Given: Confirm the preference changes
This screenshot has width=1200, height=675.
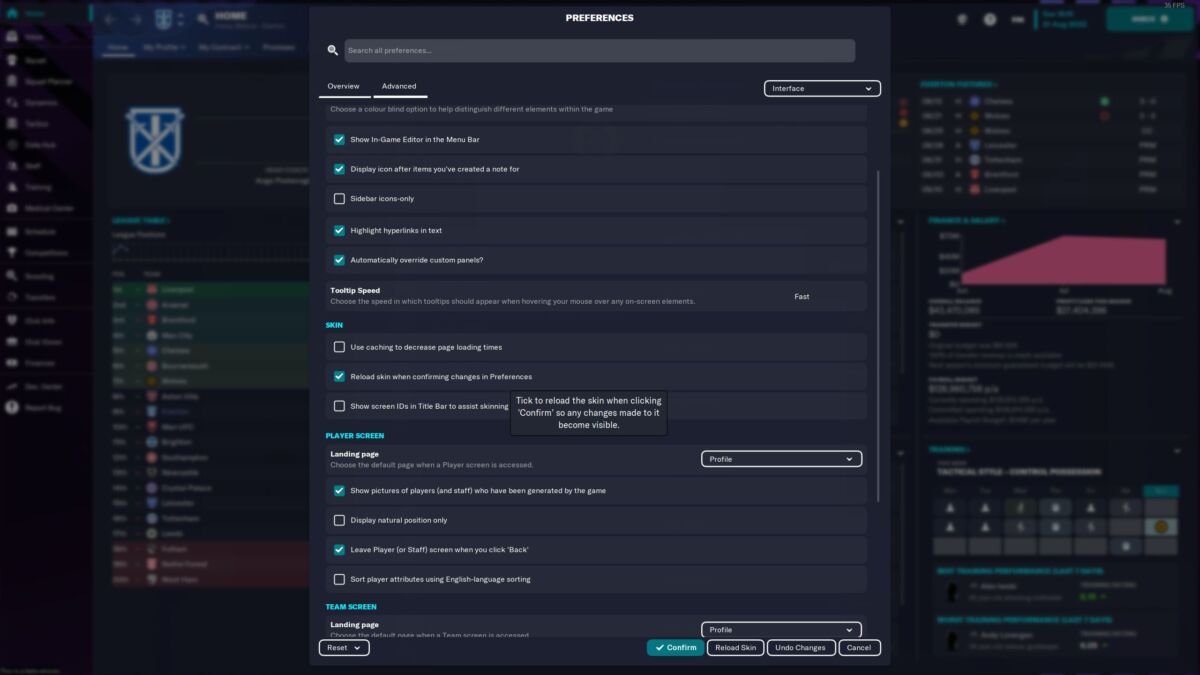Looking at the screenshot, I should pos(676,647).
